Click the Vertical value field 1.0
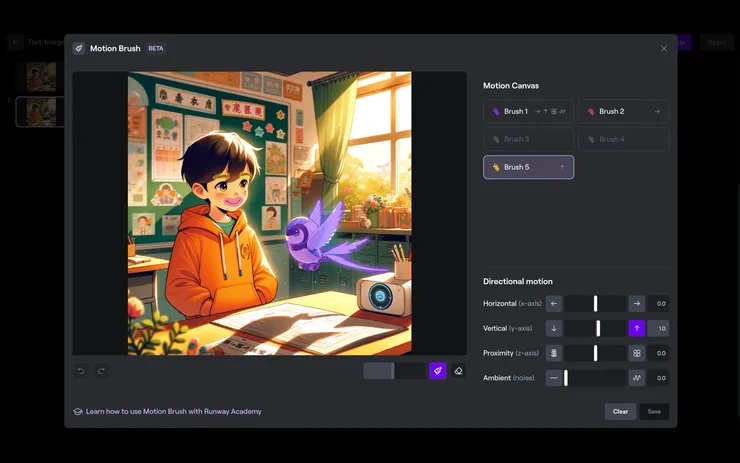Image resolution: width=740 pixels, height=463 pixels. coord(658,328)
